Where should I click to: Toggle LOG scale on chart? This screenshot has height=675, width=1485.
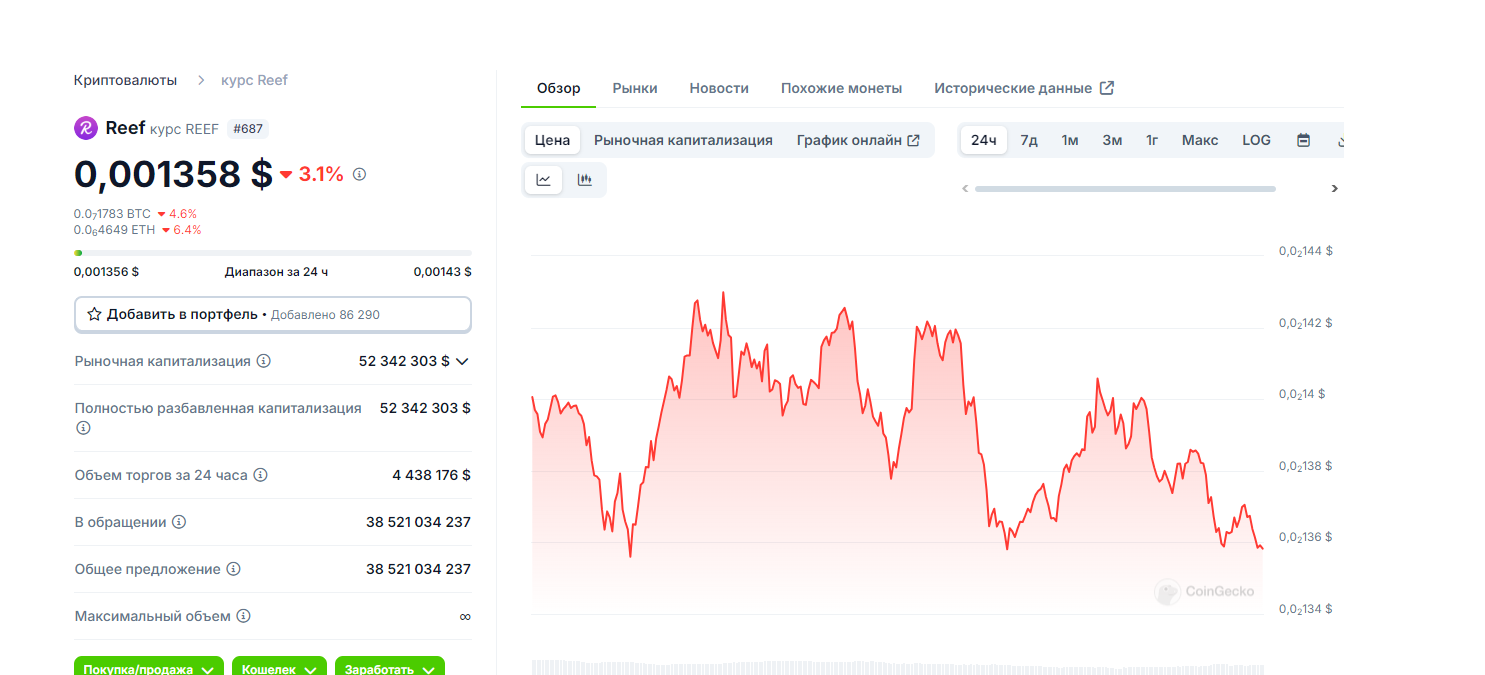tap(1256, 140)
